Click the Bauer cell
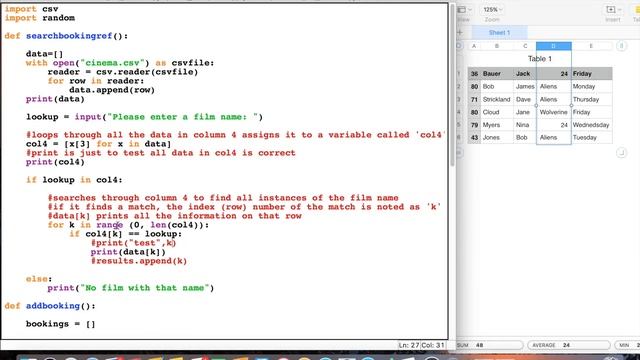The height and width of the screenshot is (360, 640). click(497, 74)
